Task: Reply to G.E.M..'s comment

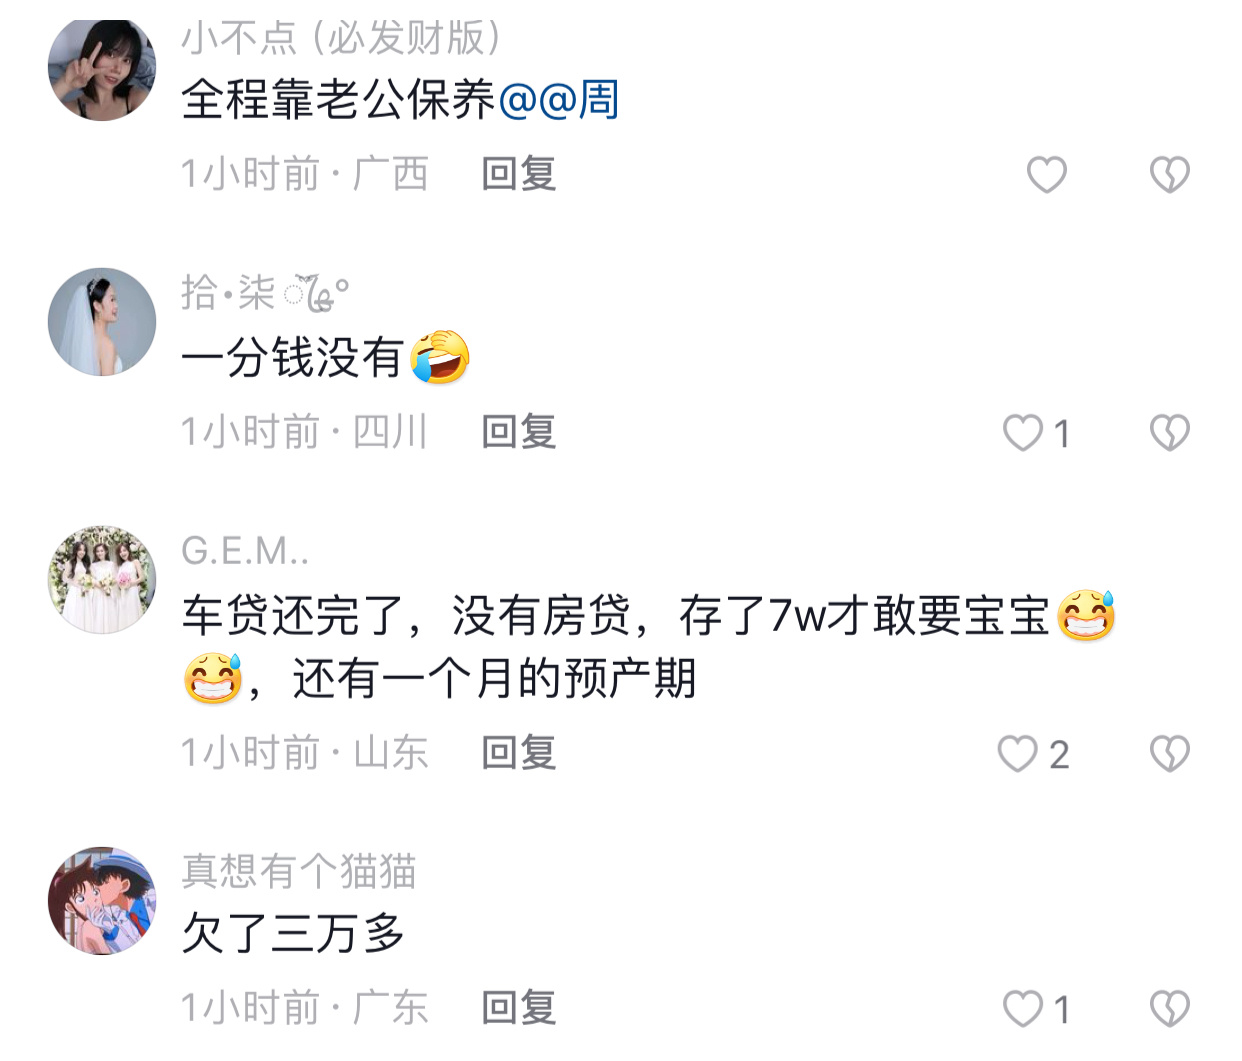Action: click(518, 753)
